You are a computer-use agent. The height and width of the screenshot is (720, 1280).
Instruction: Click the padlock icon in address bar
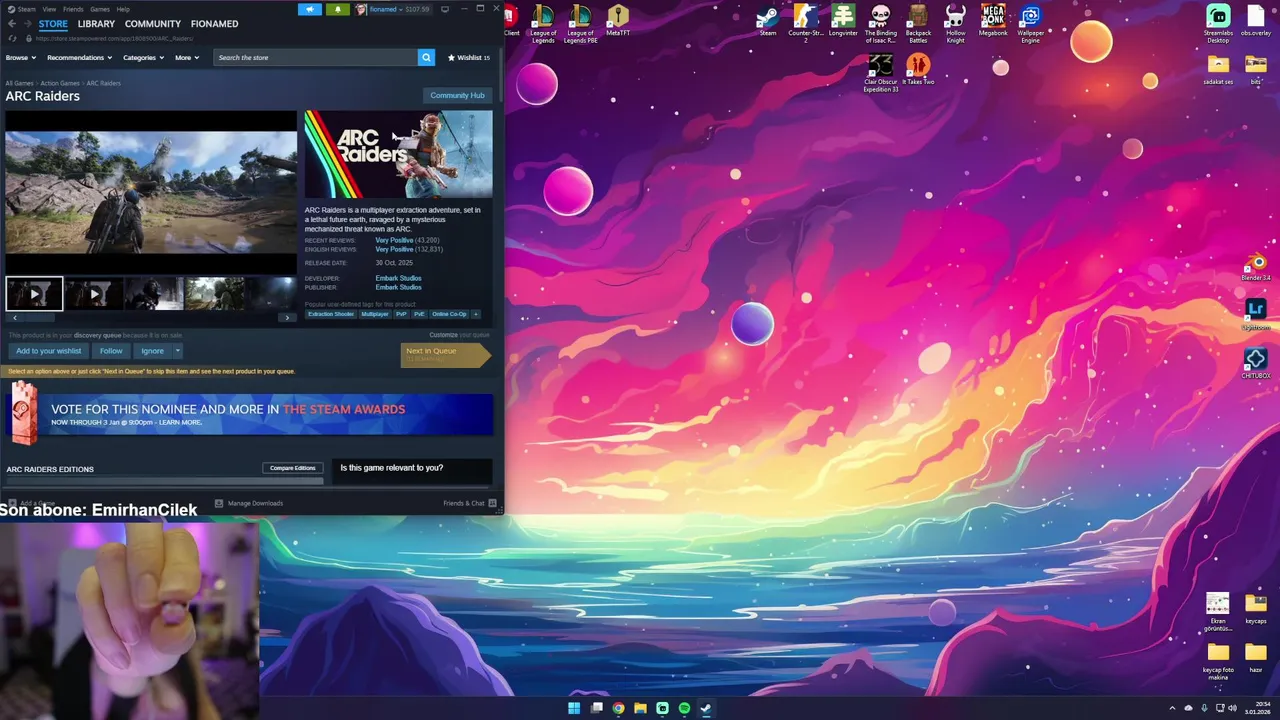tap(29, 38)
